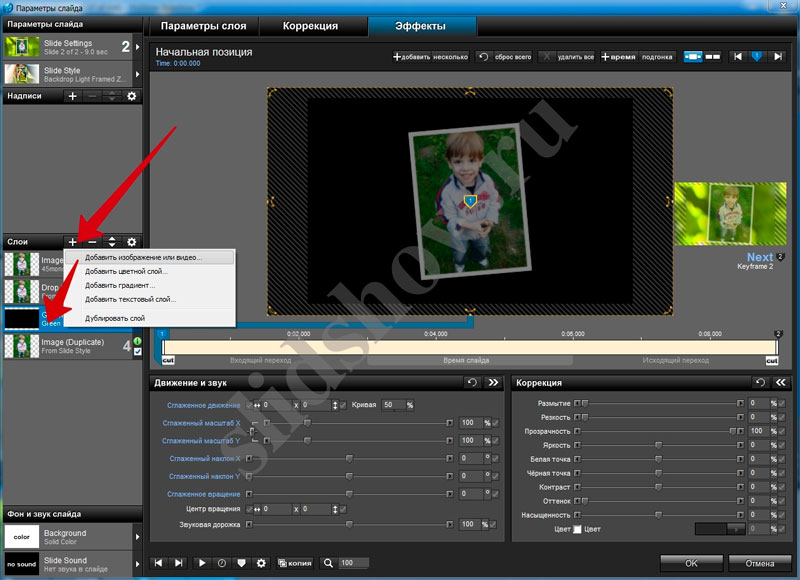
Task: Open bottom bar gear settings
Action: (x=261, y=563)
